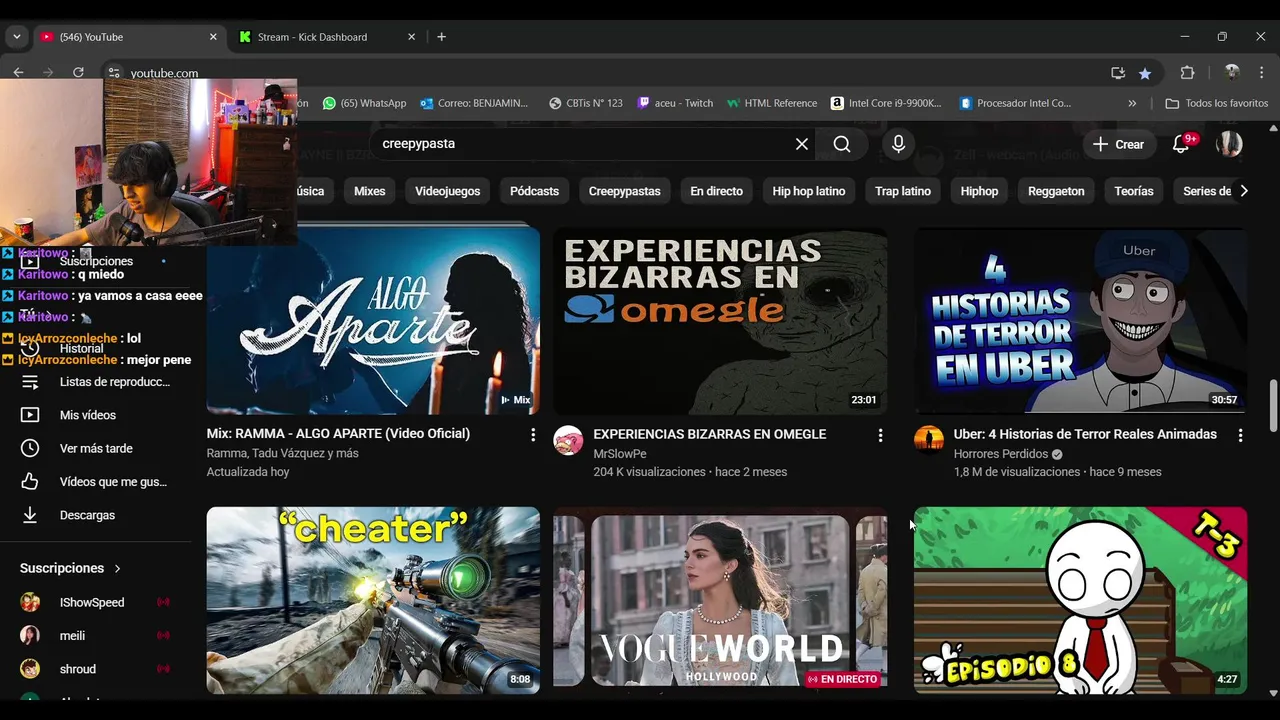Select the Teorías filter chip
This screenshot has width=1280, height=720.
(1134, 191)
